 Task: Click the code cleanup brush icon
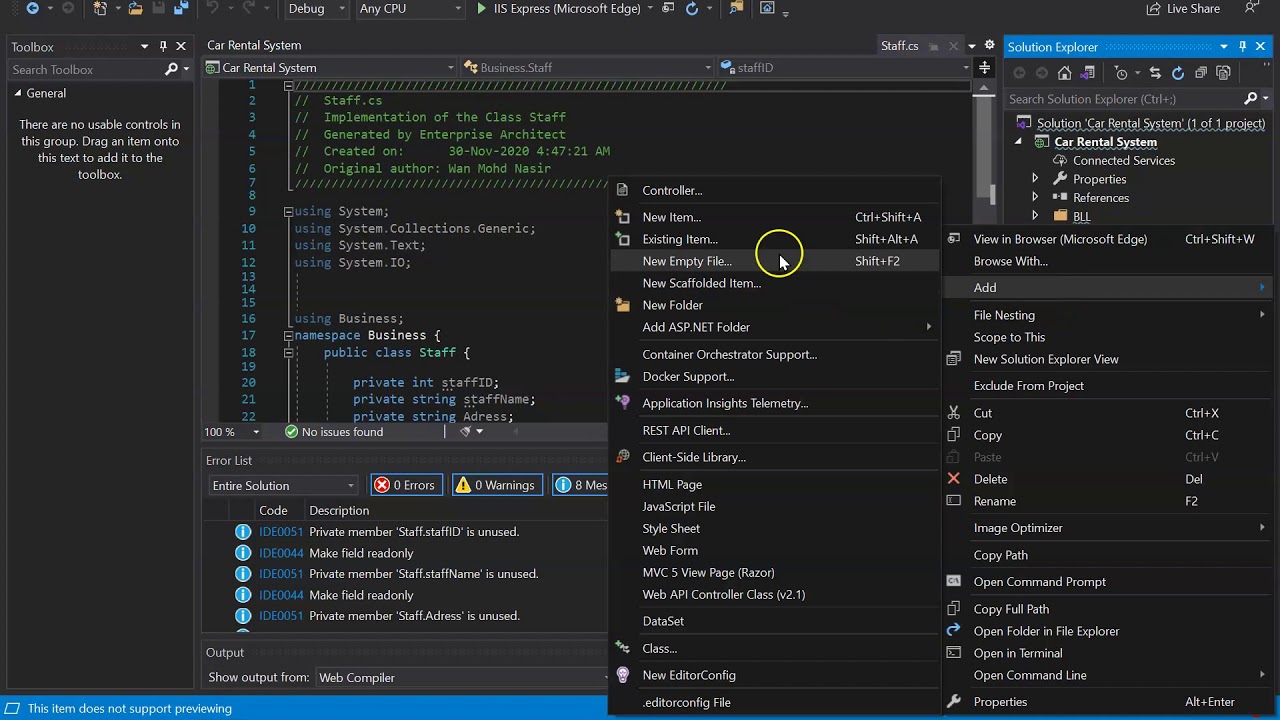[x=466, y=432]
